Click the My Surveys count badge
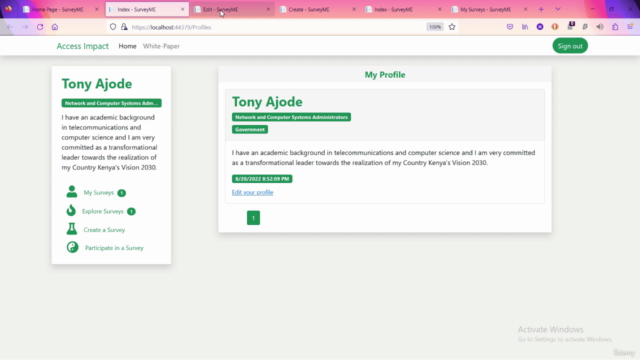Viewport: 640px width, 360px height. (122, 193)
